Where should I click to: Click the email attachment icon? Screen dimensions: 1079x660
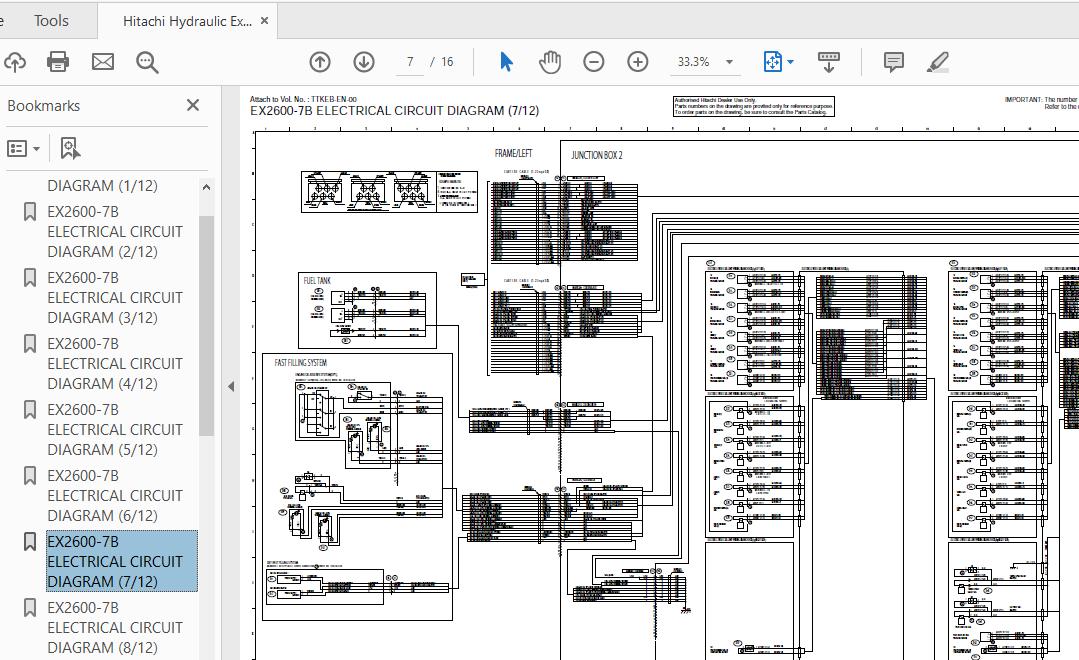[102, 61]
